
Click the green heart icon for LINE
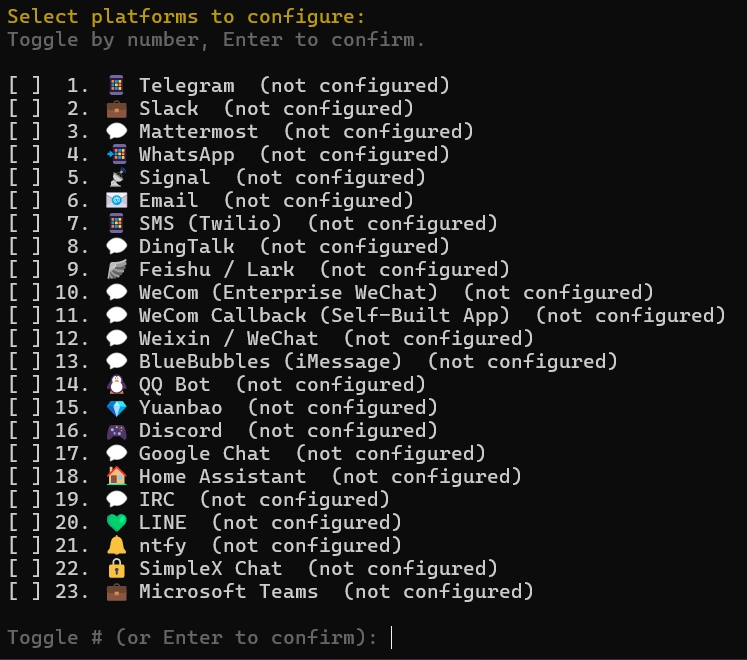pos(116,523)
